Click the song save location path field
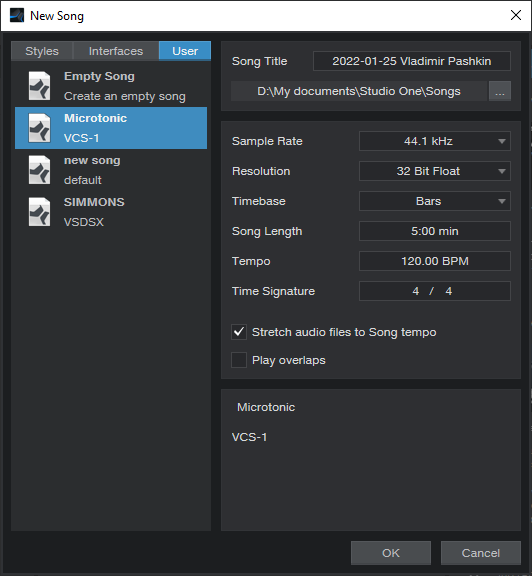The width and height of the screenshot is (532, 576). coord(359,91)
